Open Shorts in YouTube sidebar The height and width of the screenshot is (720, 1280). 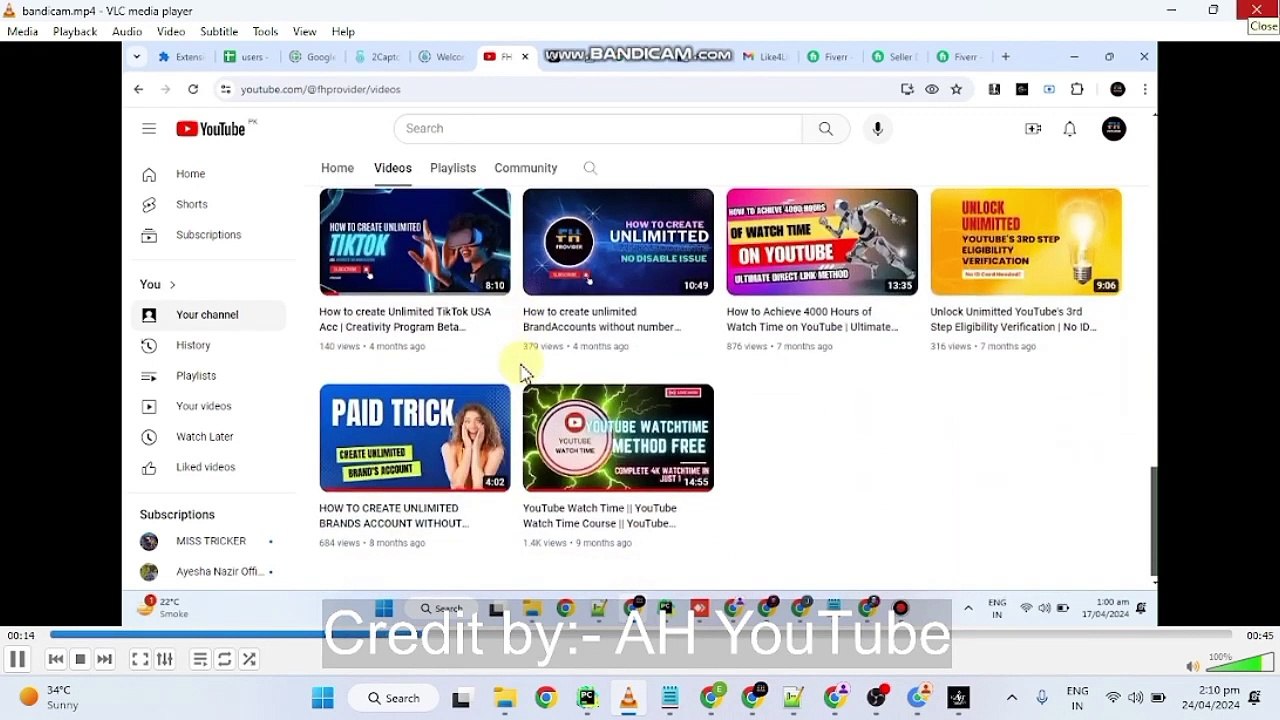208,204
